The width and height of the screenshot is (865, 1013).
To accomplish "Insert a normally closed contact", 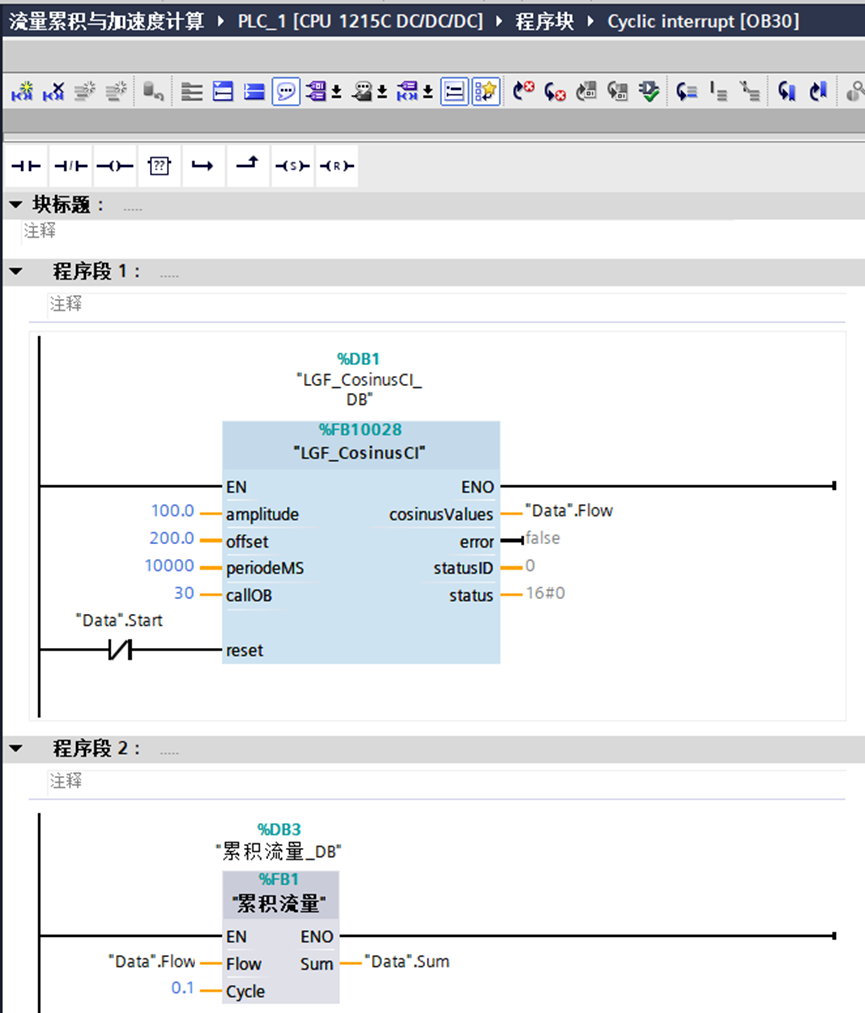I will point(71,166).
